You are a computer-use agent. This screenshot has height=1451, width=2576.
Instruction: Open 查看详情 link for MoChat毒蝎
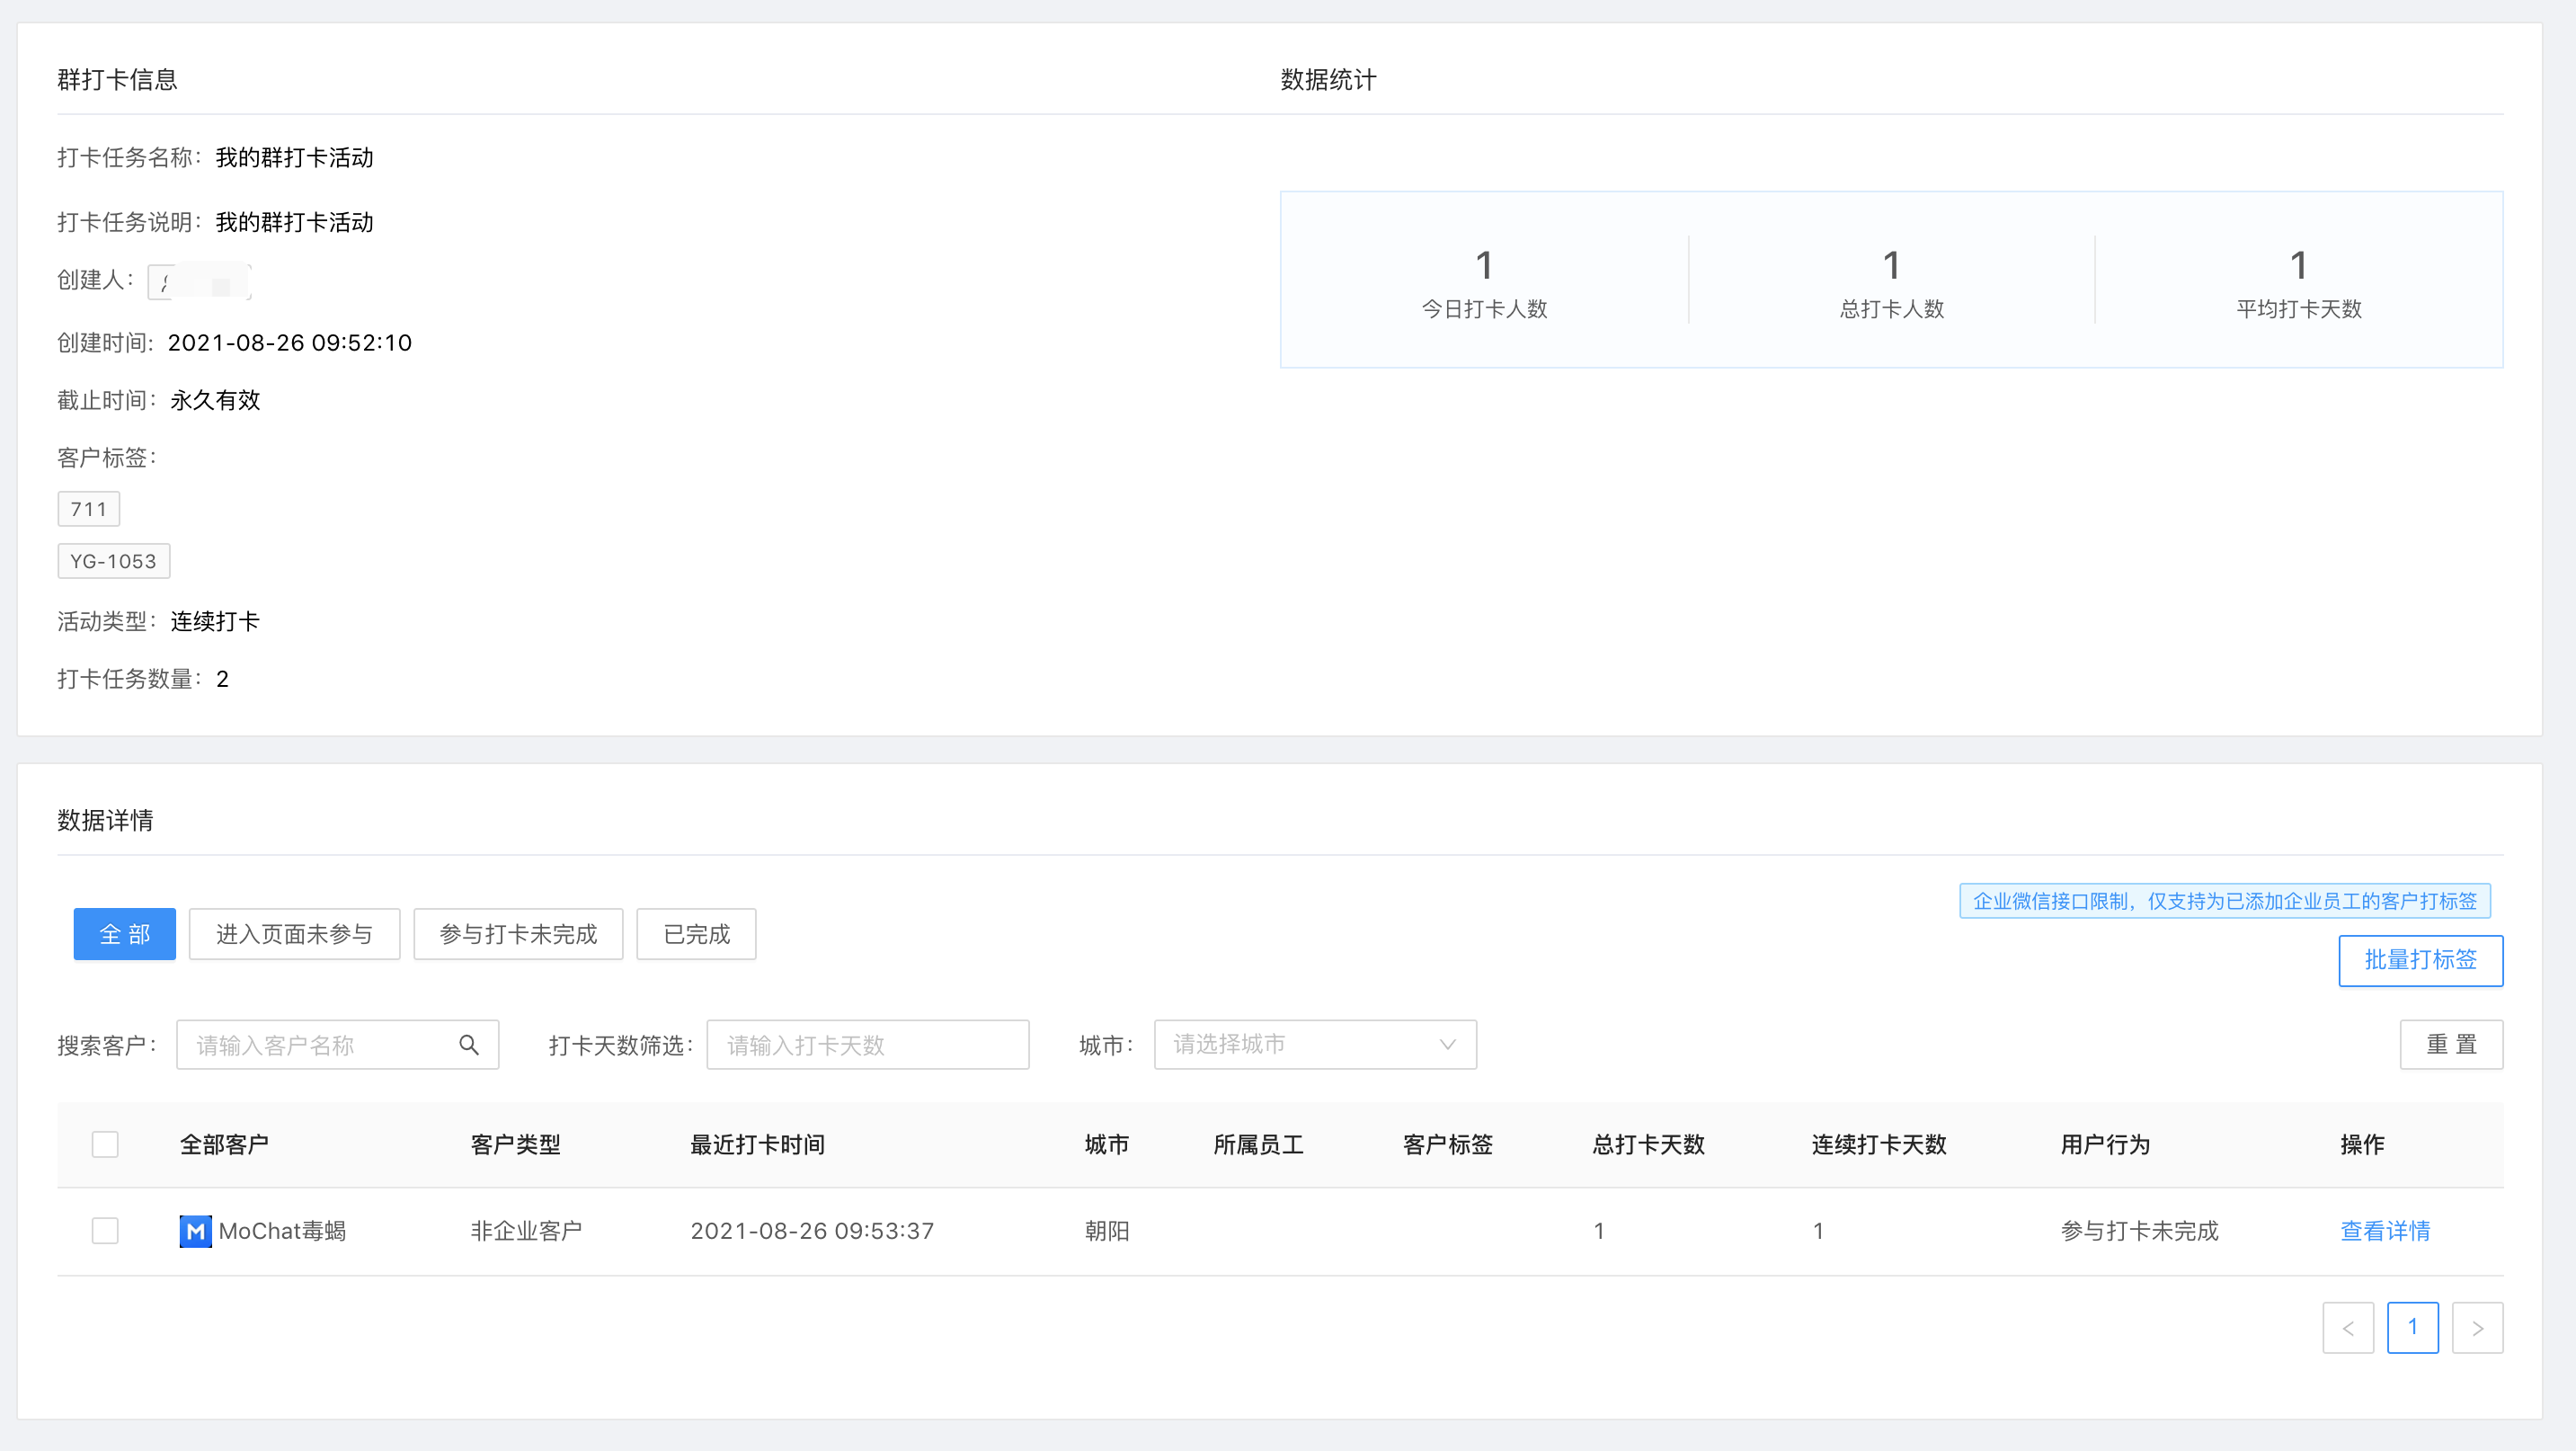[2385, 1231]
